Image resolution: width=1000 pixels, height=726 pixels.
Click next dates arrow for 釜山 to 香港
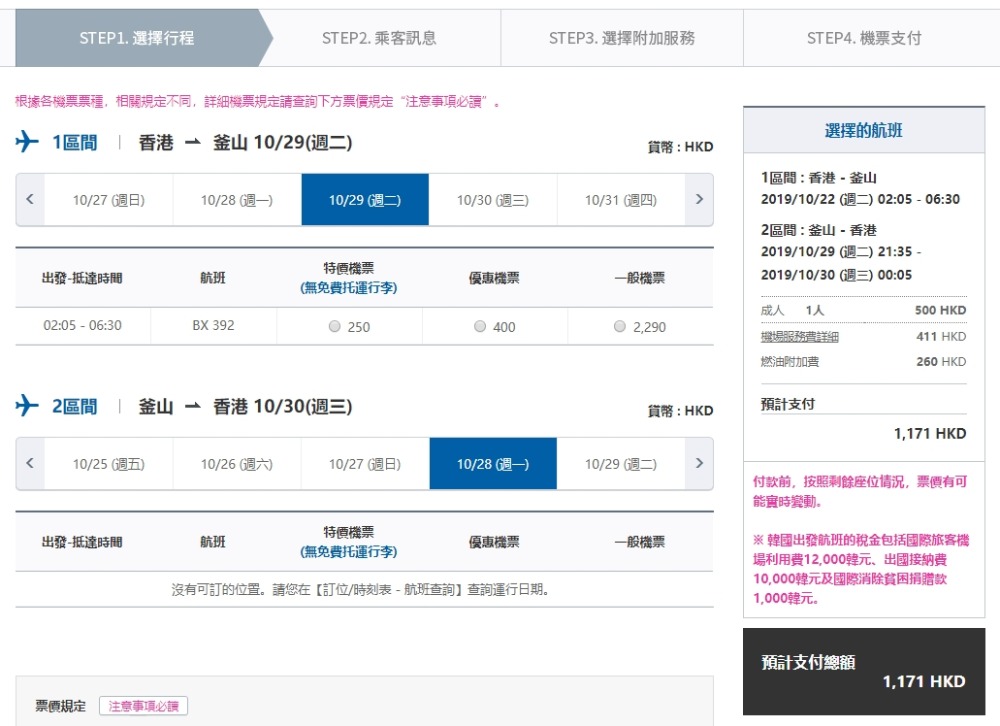pos(699,463)
